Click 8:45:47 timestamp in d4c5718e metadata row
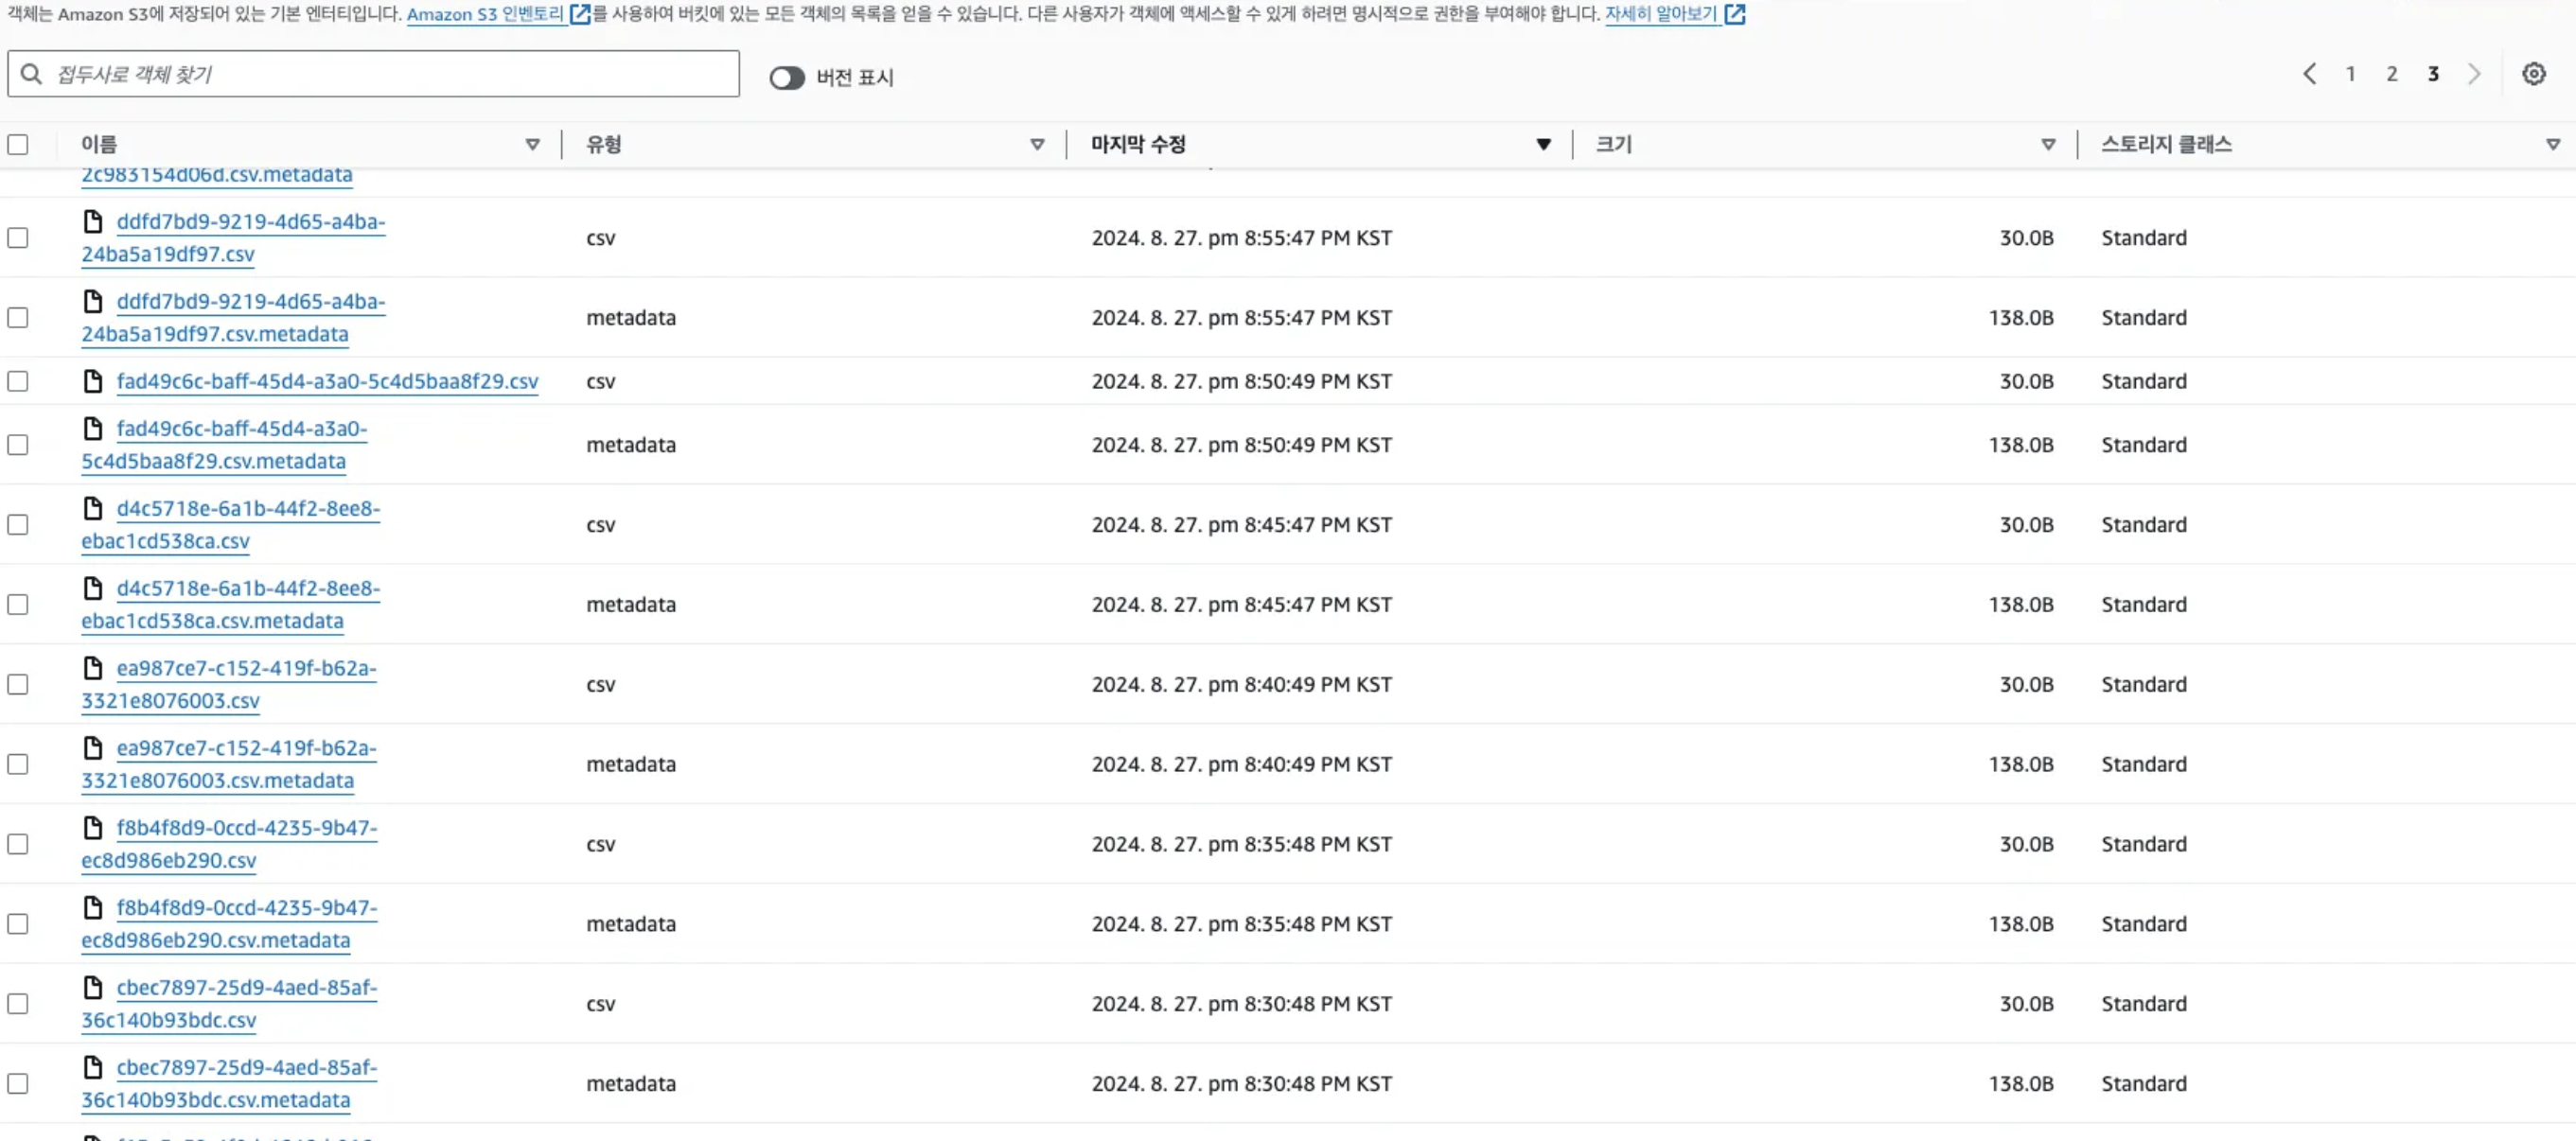Image resolution: width=2576 pixels, height=1141 pixels. pyautogui.click(x=1241, y=605)
